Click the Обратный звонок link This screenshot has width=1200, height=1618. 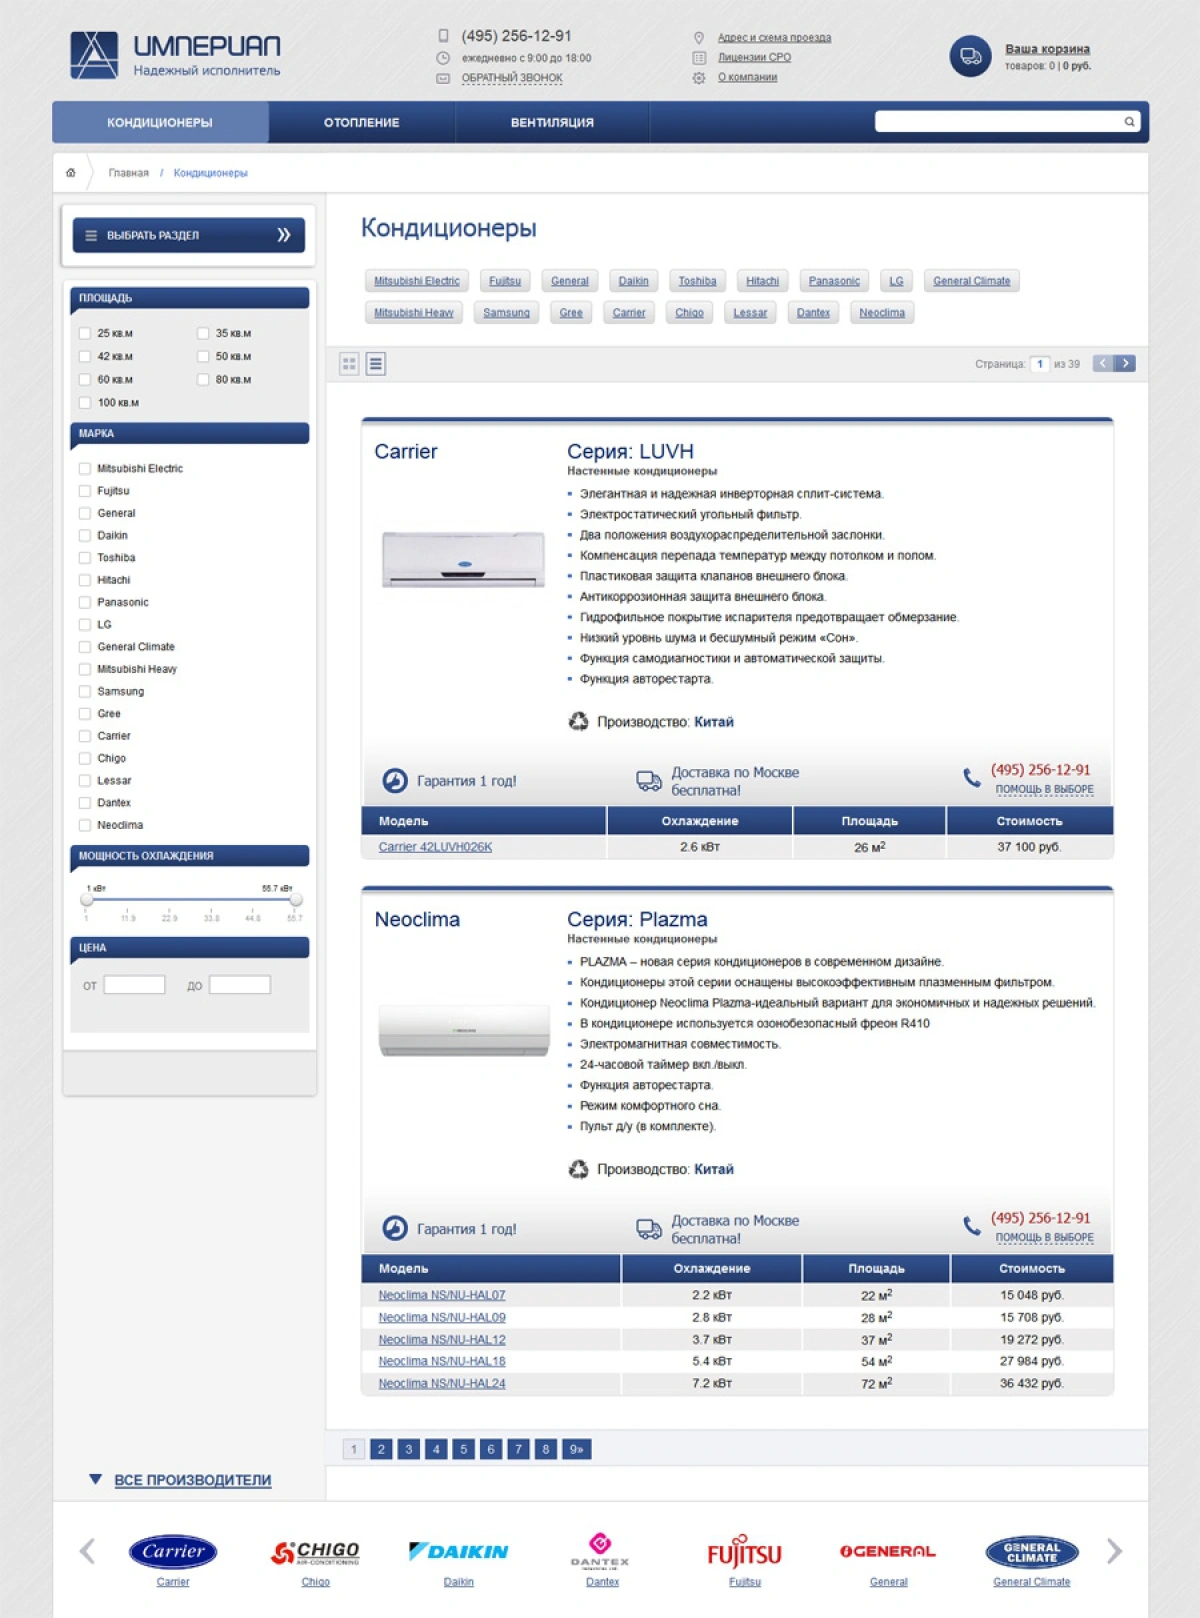click(512, 78)
